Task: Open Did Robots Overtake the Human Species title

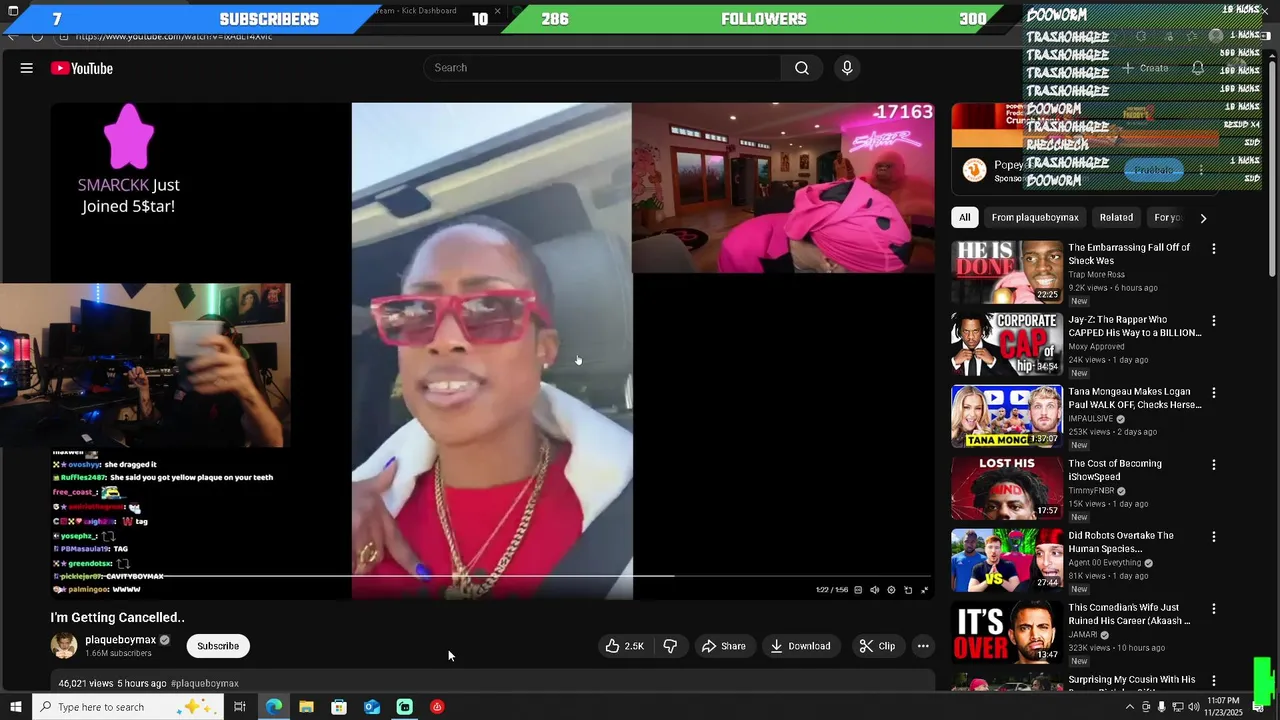Action: 1121,542
